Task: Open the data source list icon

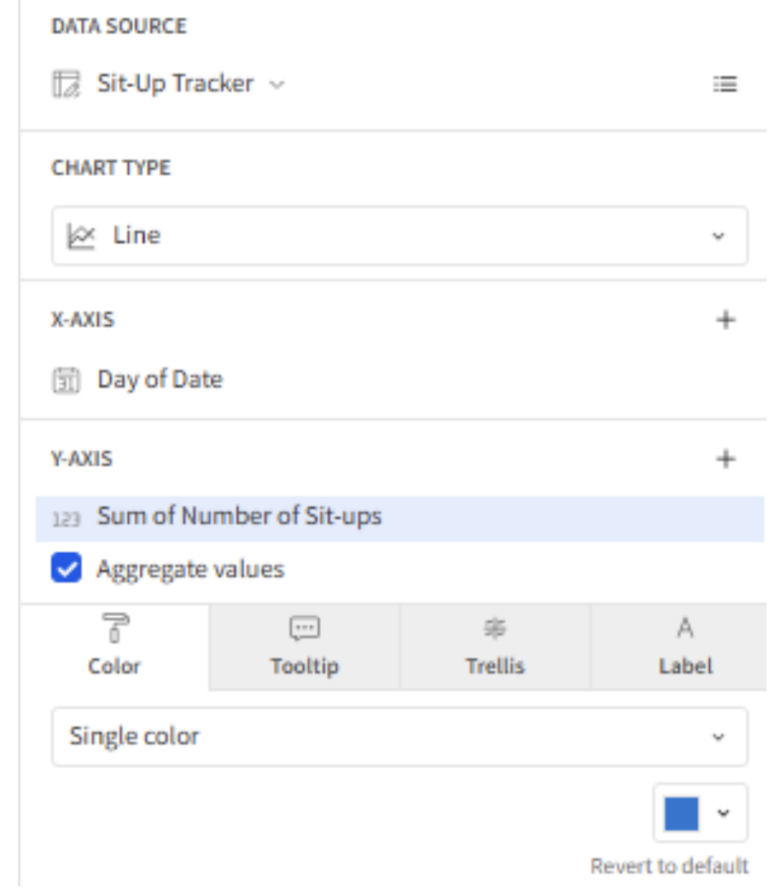Action: pyautogui.click(x=725, y=85)
